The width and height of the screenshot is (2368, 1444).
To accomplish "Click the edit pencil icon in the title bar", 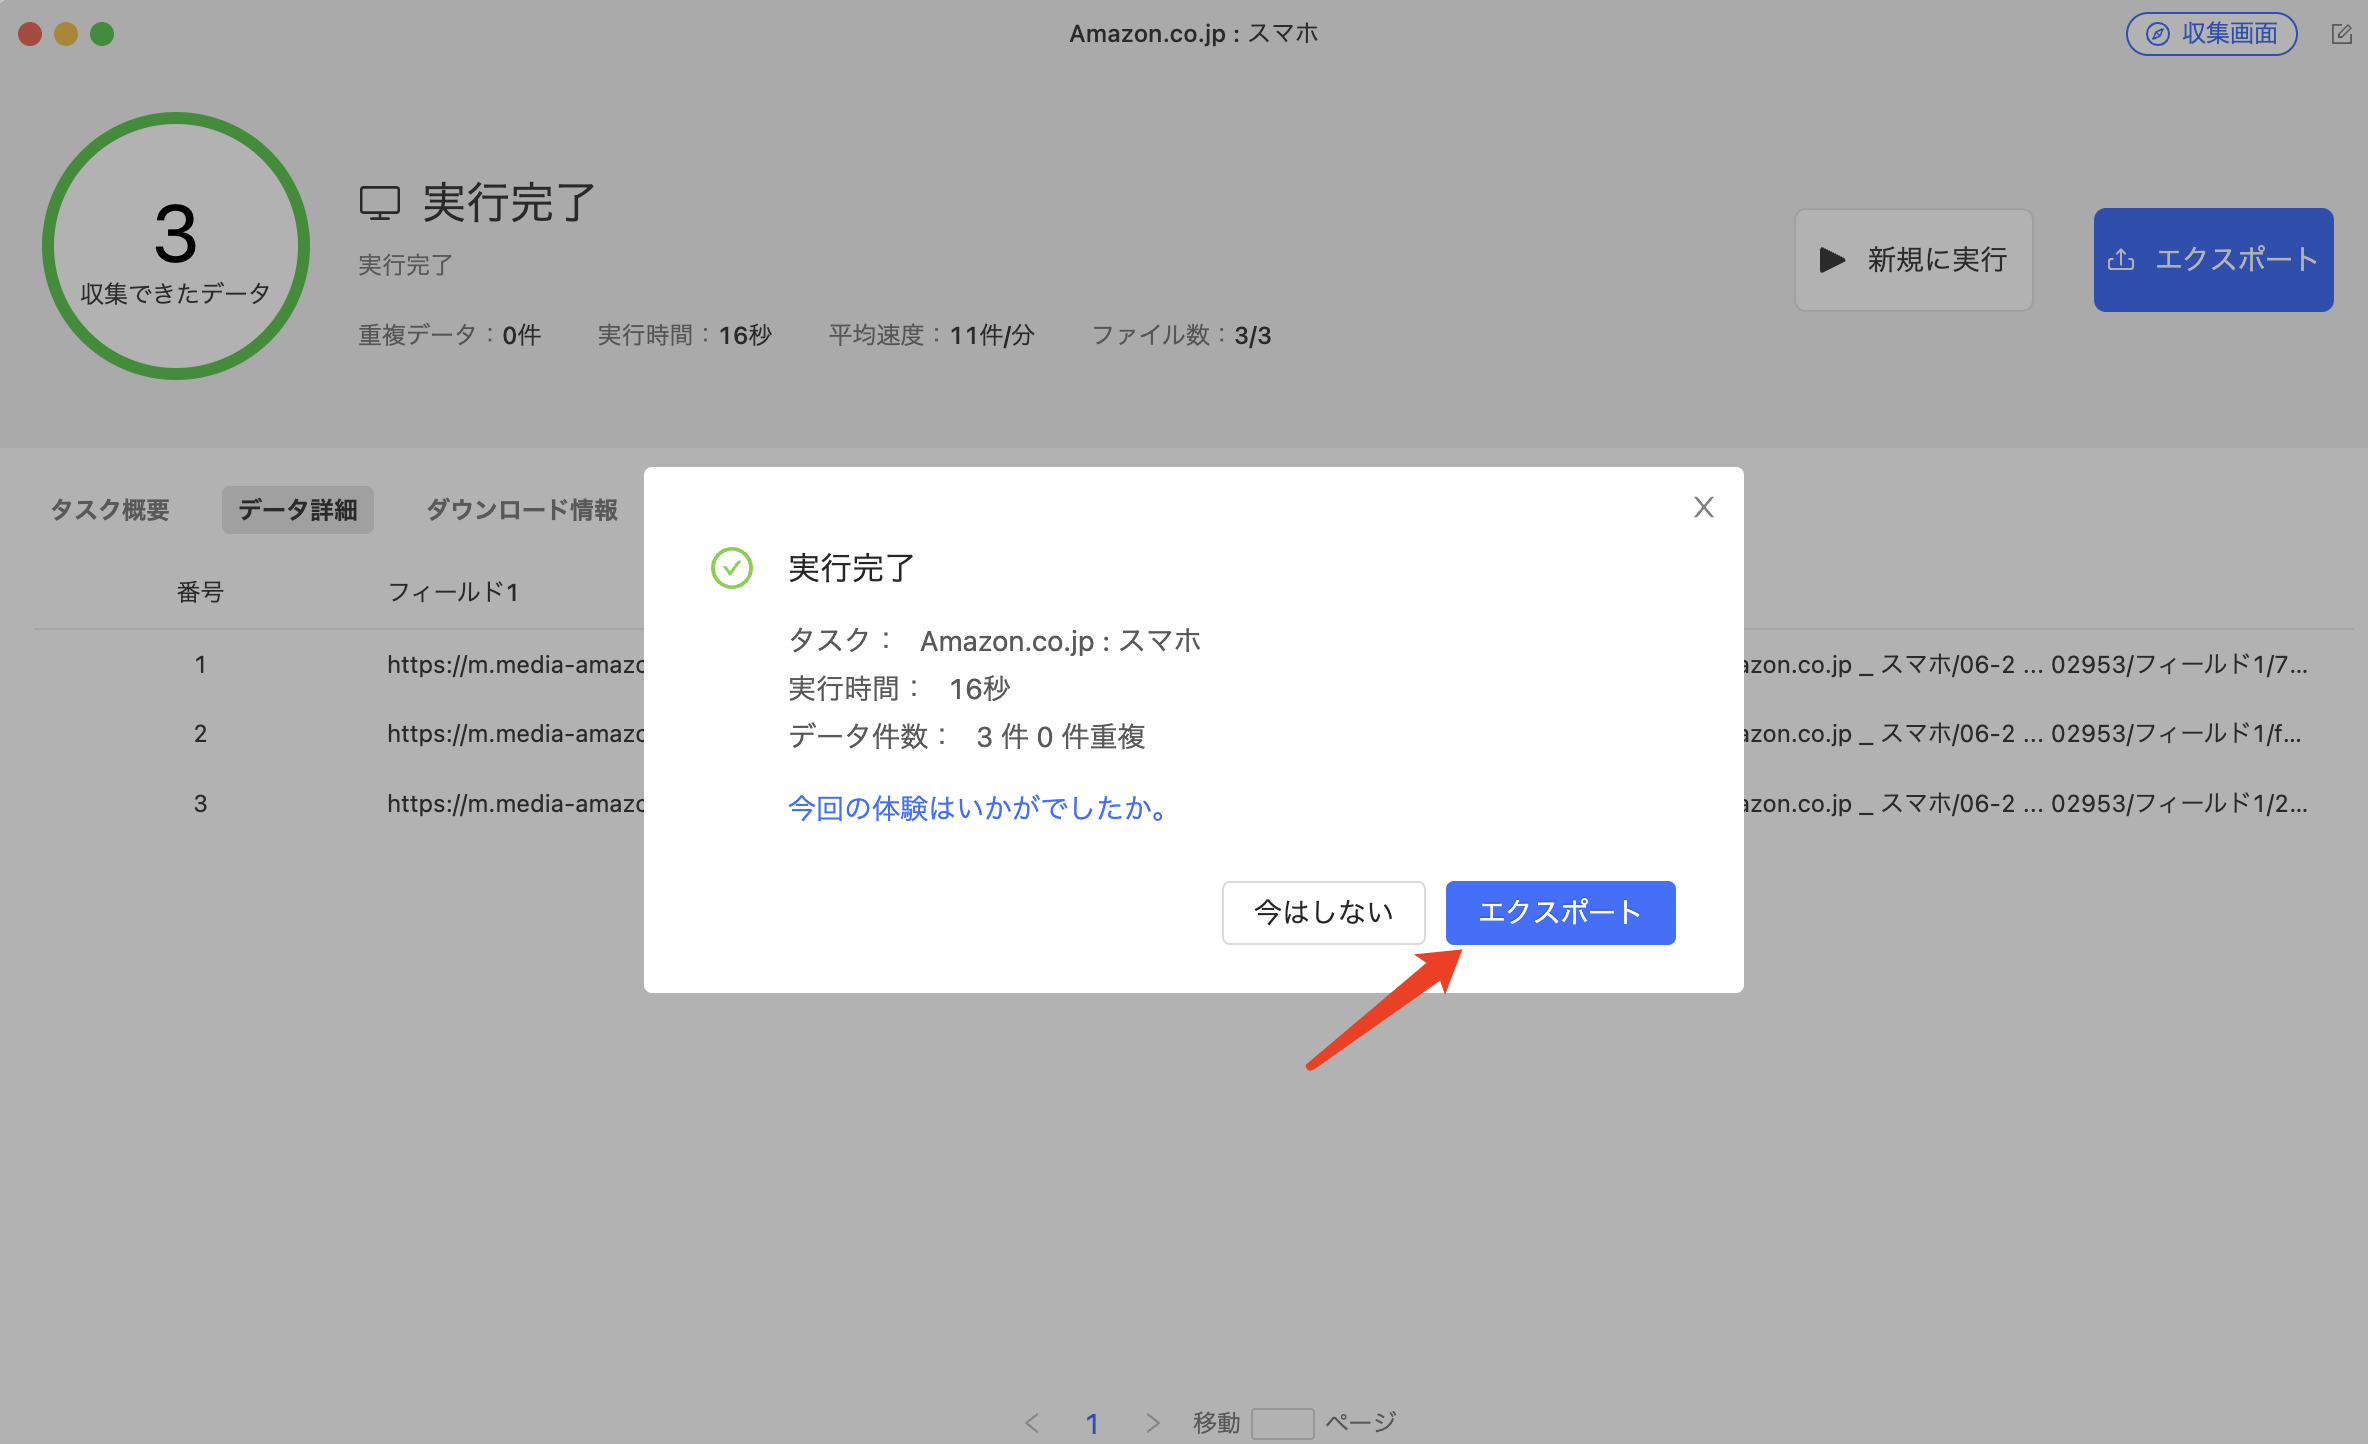I will coord(2341,34).
